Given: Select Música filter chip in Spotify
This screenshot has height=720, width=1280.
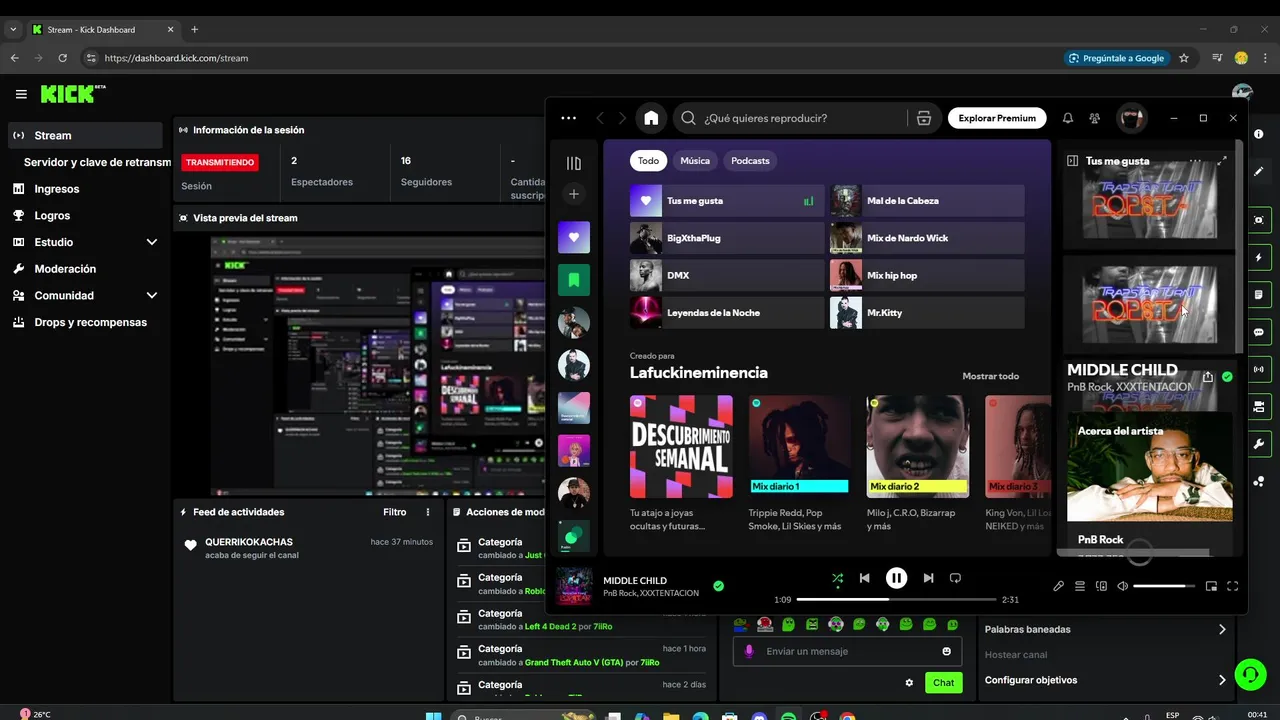Looking at the screenshot, I should [x=695, y=160].
